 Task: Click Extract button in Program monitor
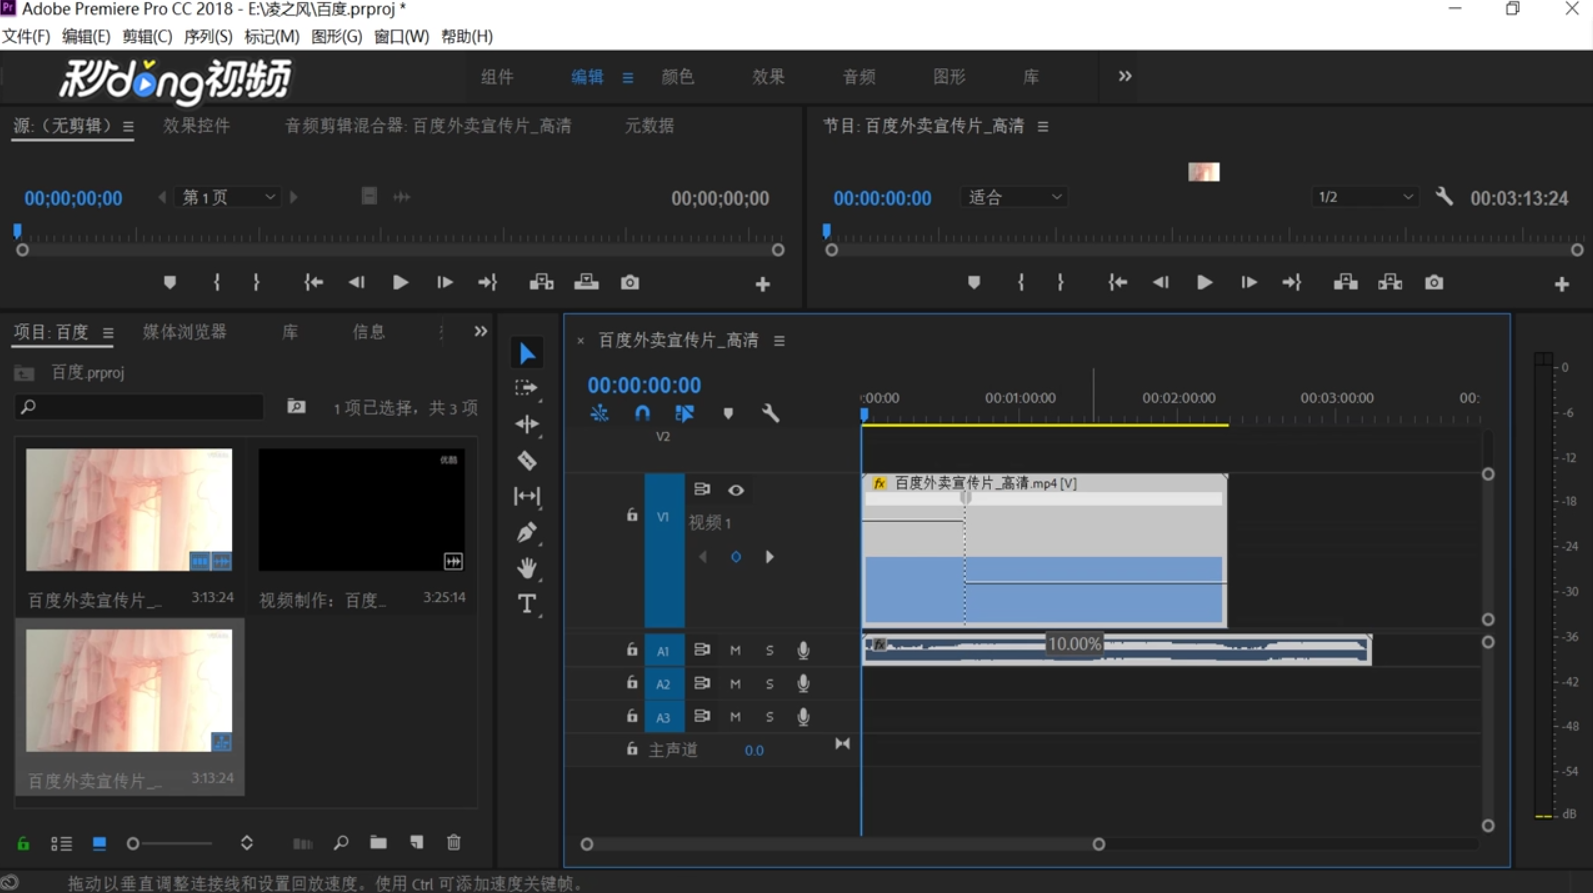coord(1390,283)
